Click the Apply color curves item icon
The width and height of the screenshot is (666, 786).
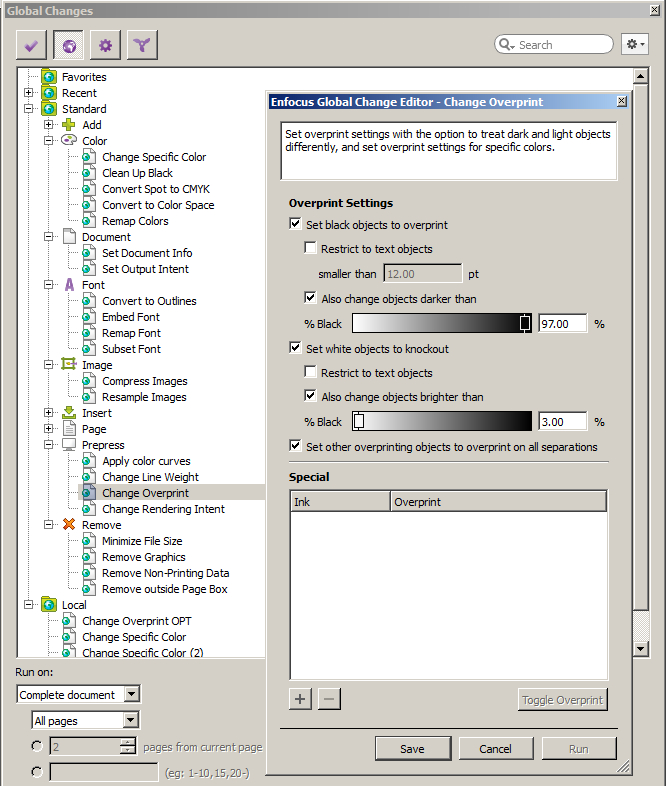pos(89,461)
